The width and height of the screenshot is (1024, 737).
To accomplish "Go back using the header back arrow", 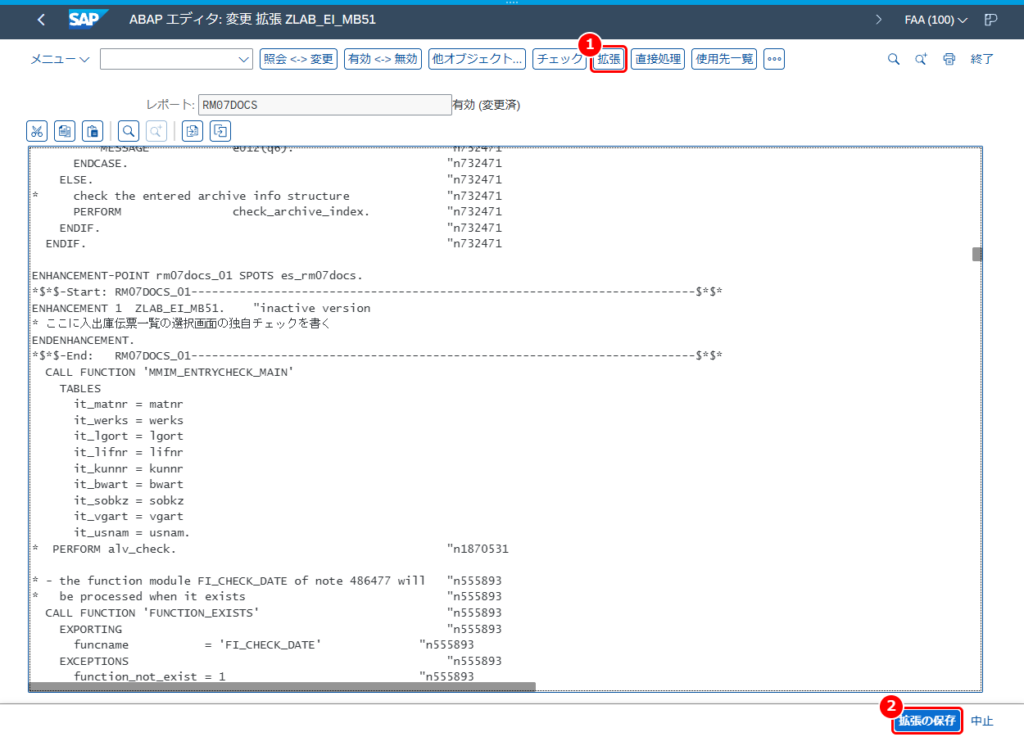I will point(41,20).
